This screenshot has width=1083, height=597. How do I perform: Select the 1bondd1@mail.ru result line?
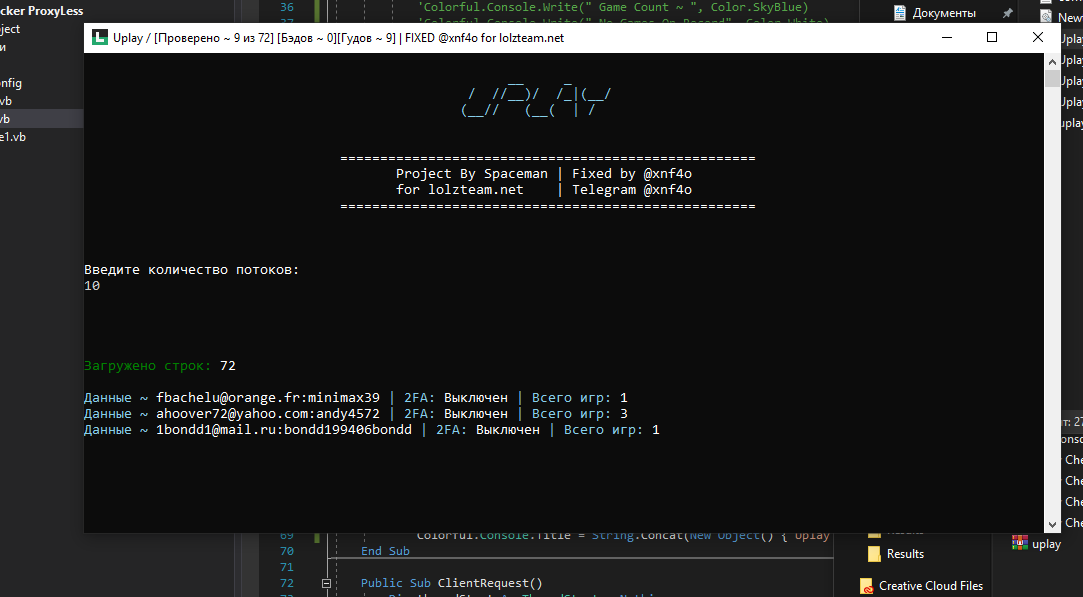coord(372,430)
